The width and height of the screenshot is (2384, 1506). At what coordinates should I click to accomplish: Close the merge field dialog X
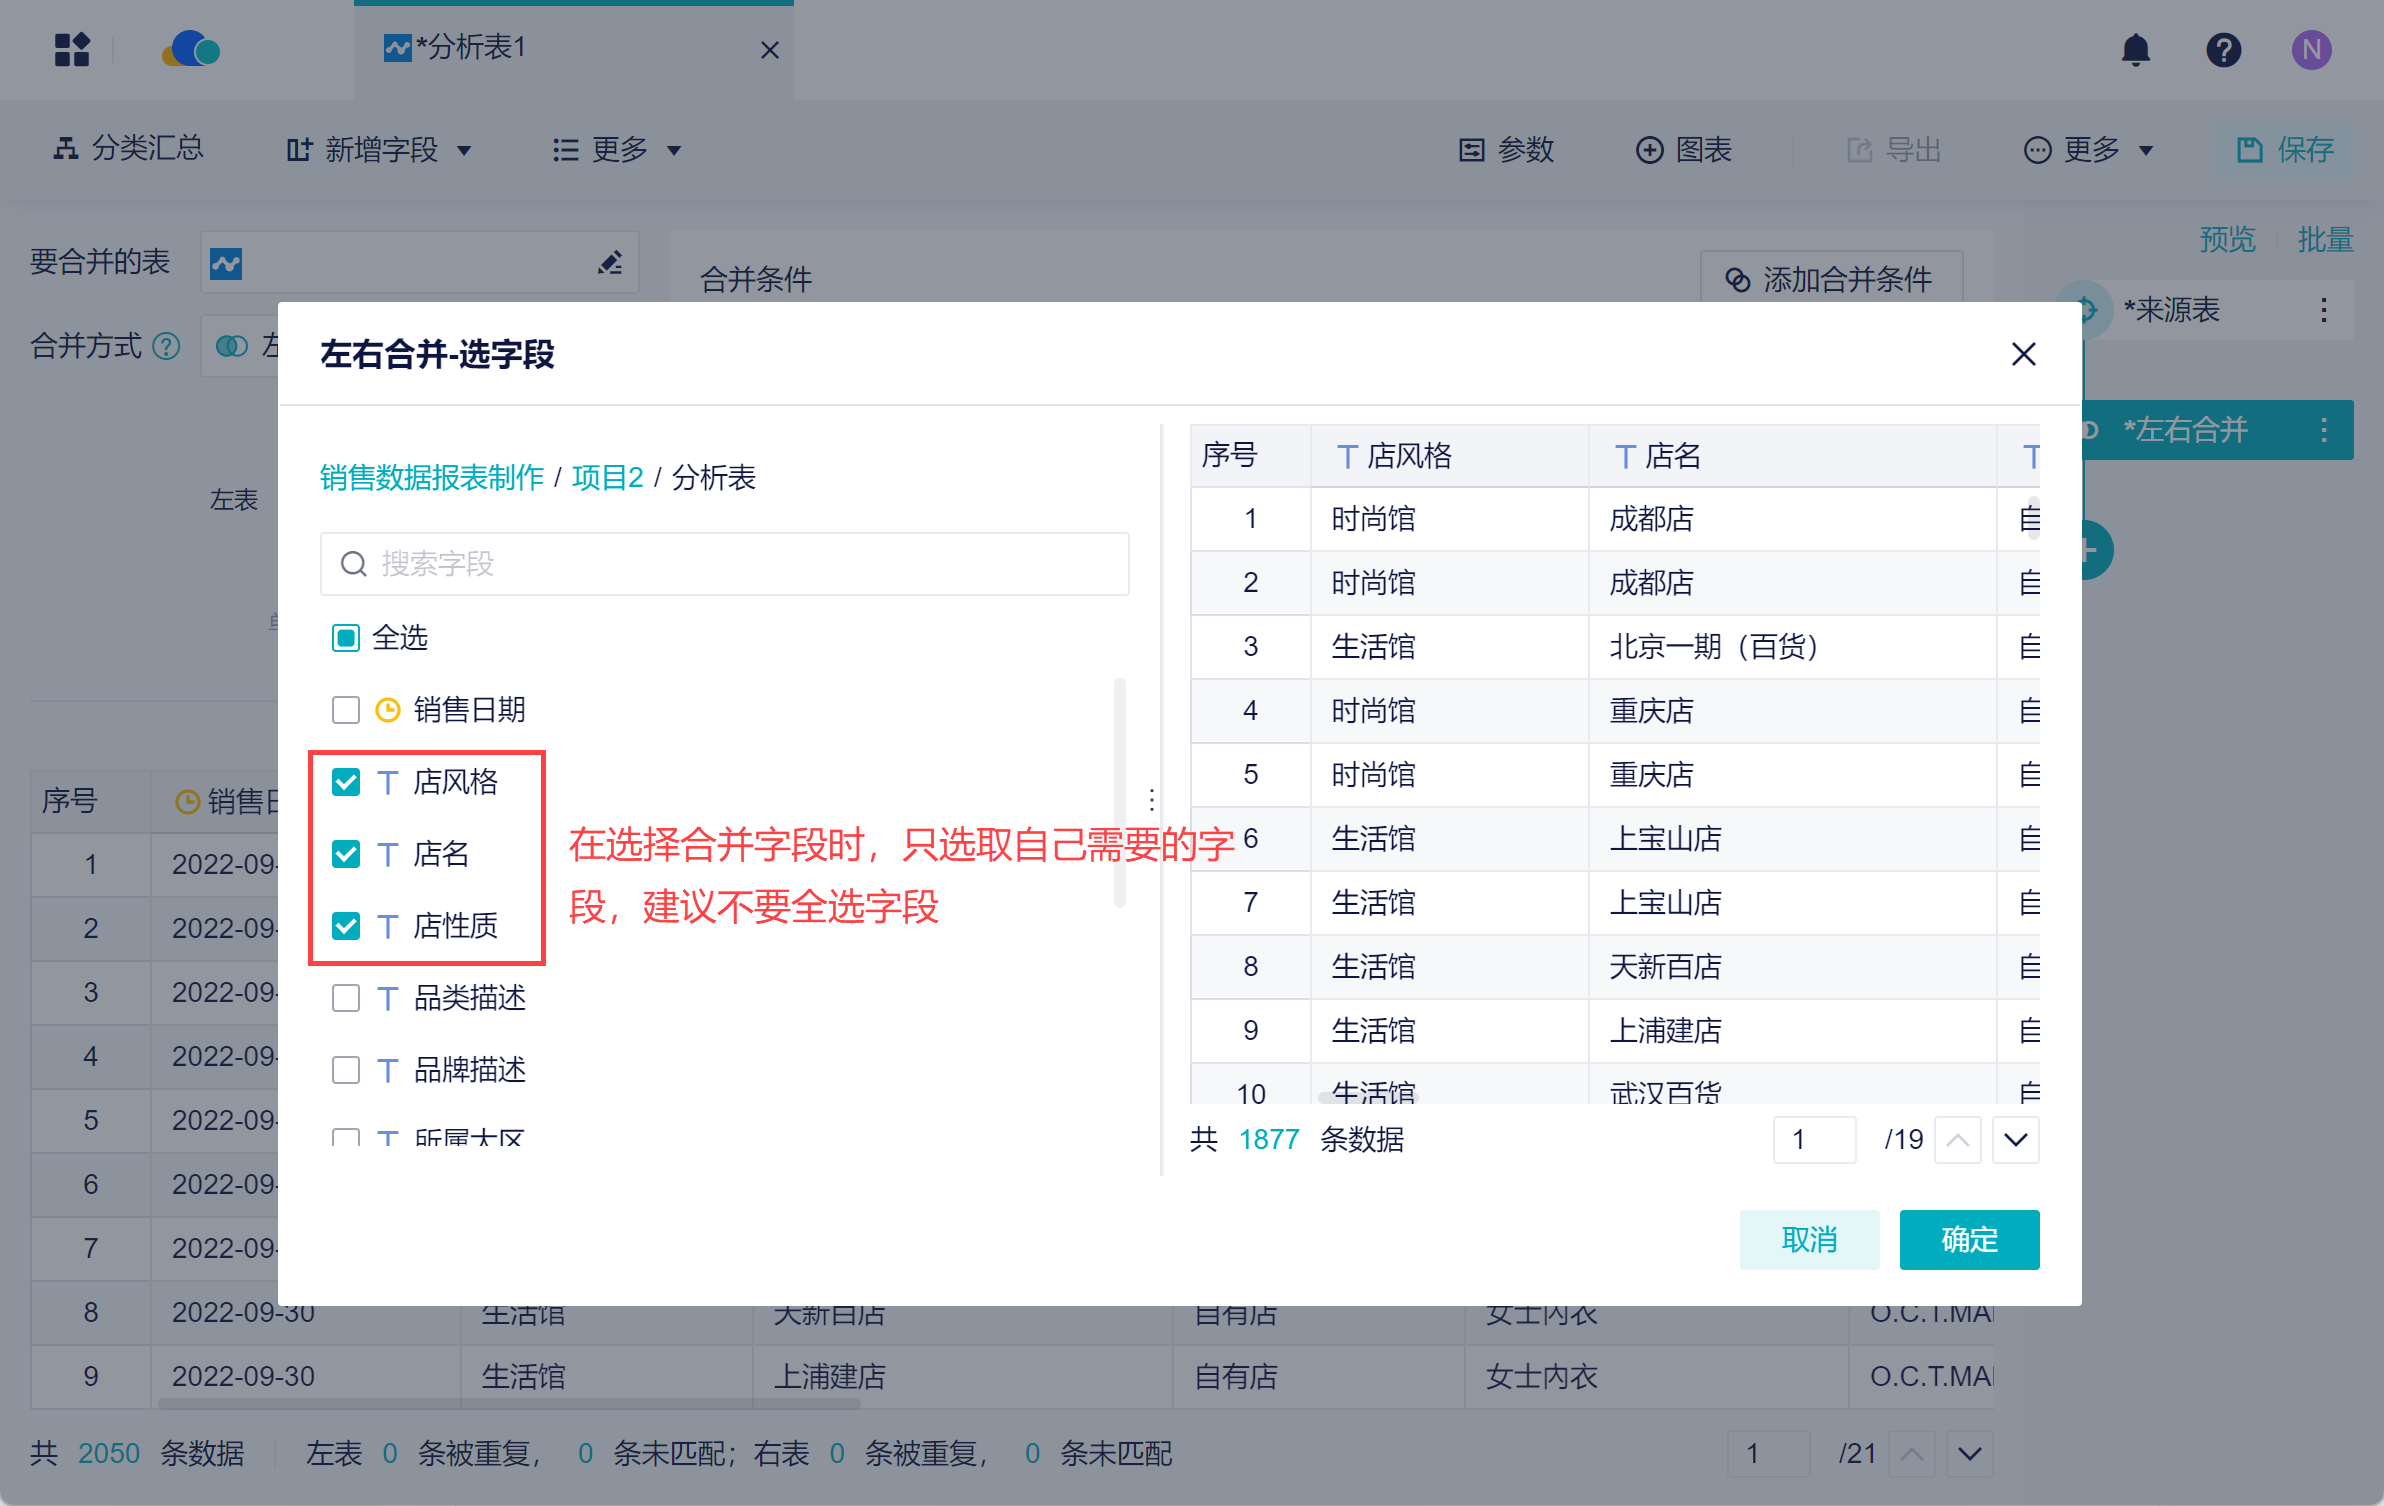2023,354
